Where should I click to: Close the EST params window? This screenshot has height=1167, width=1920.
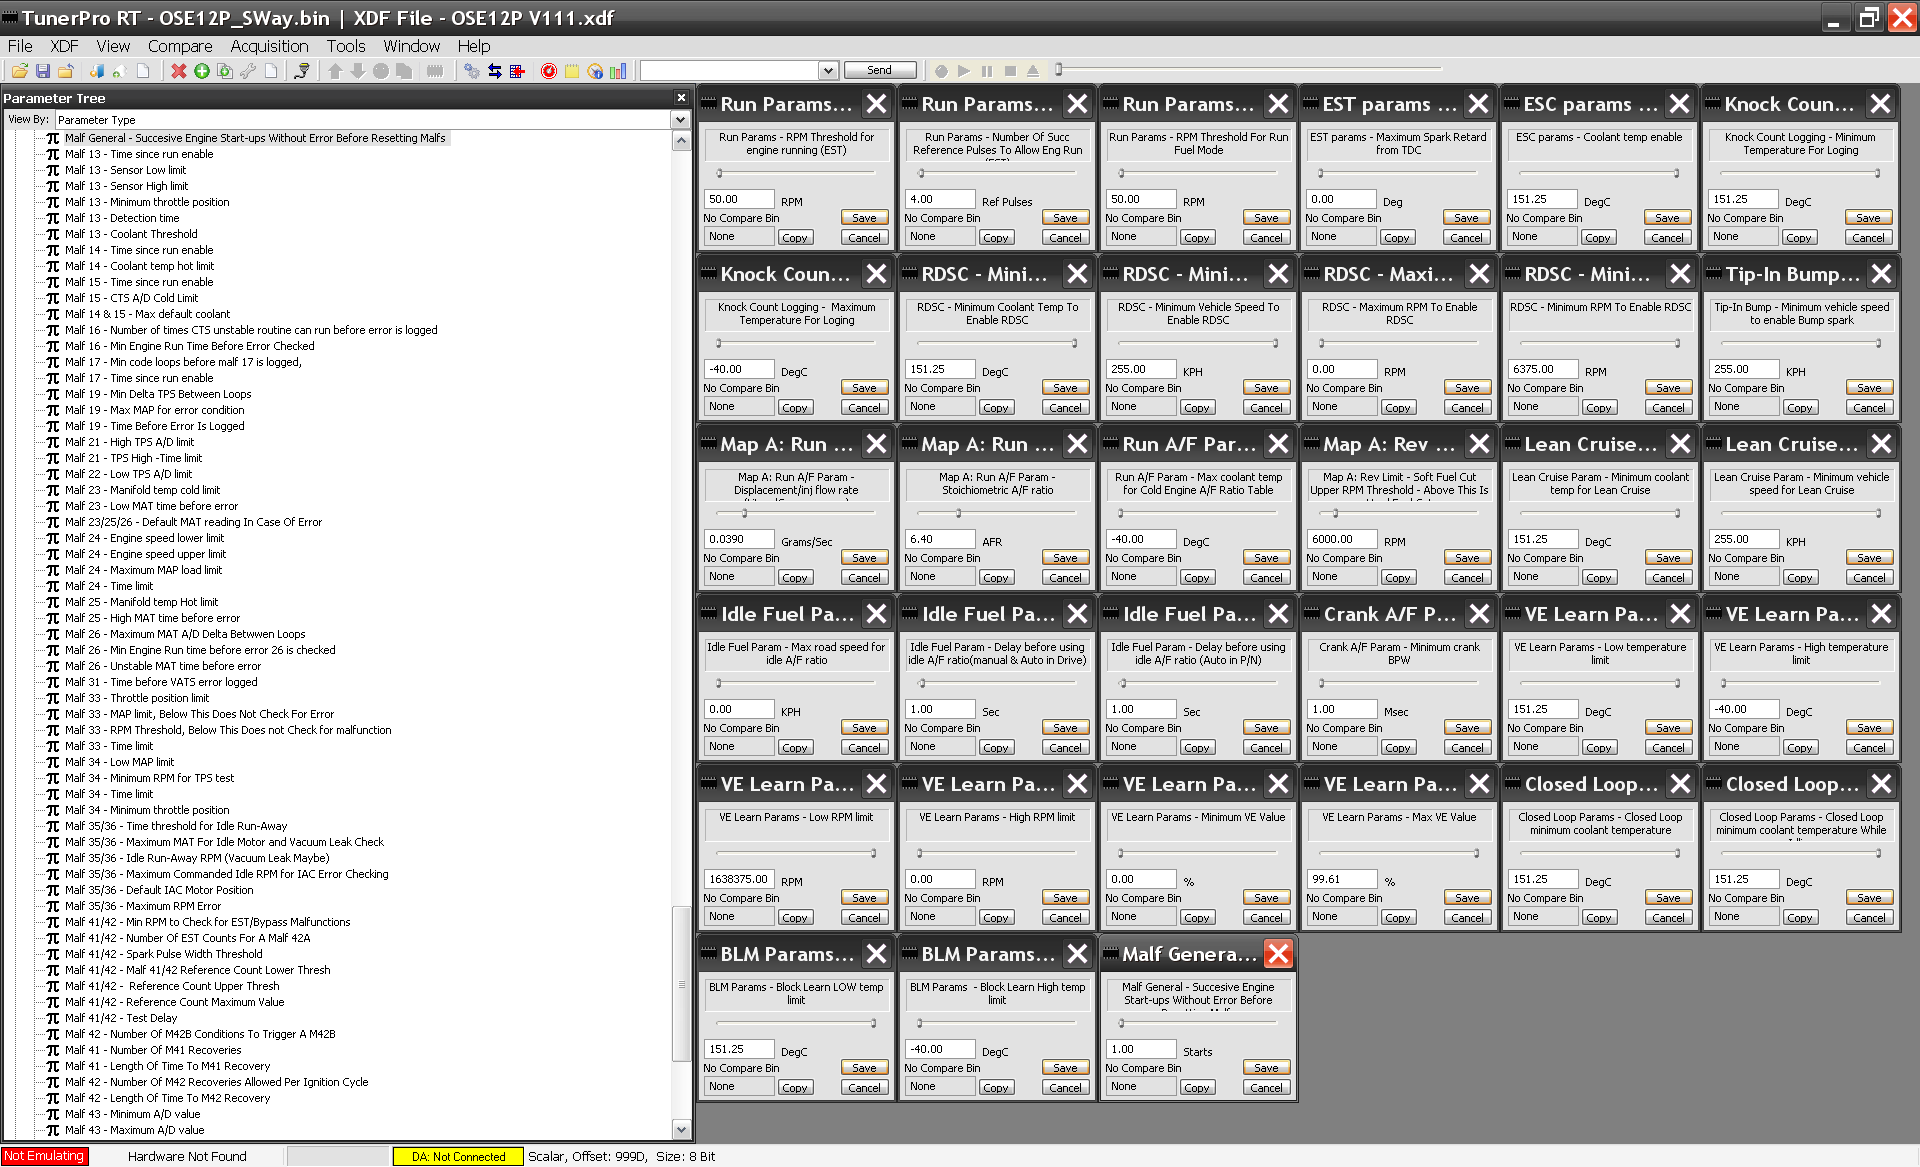tap(1479, 104)
